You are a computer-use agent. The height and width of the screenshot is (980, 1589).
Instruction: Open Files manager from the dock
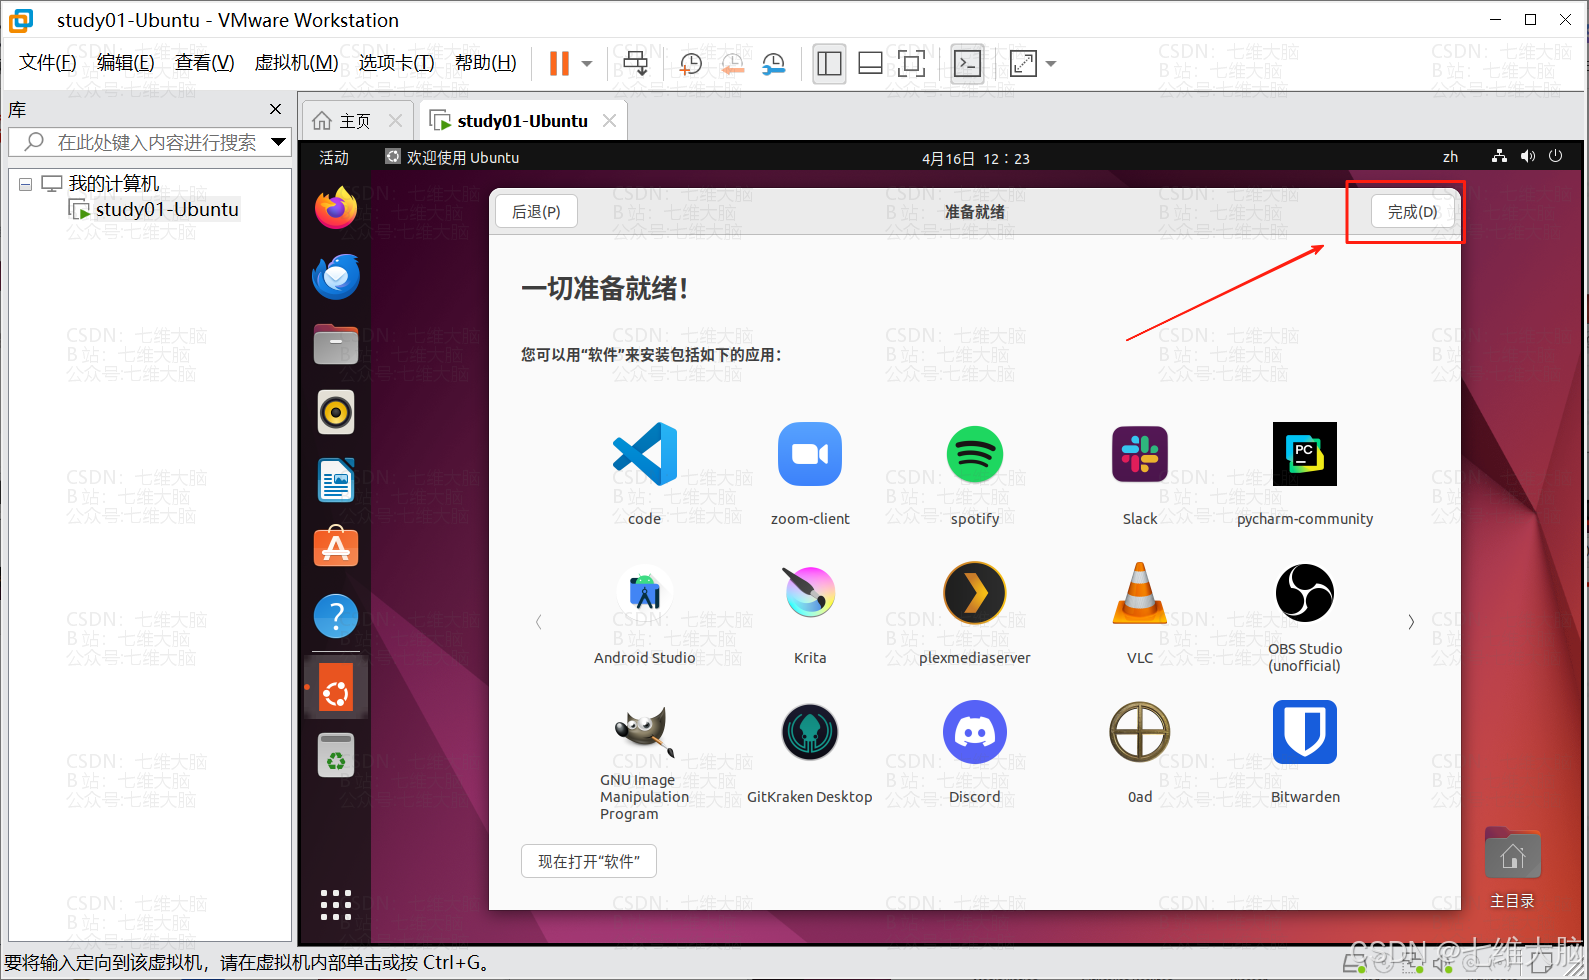coord(336,345)
